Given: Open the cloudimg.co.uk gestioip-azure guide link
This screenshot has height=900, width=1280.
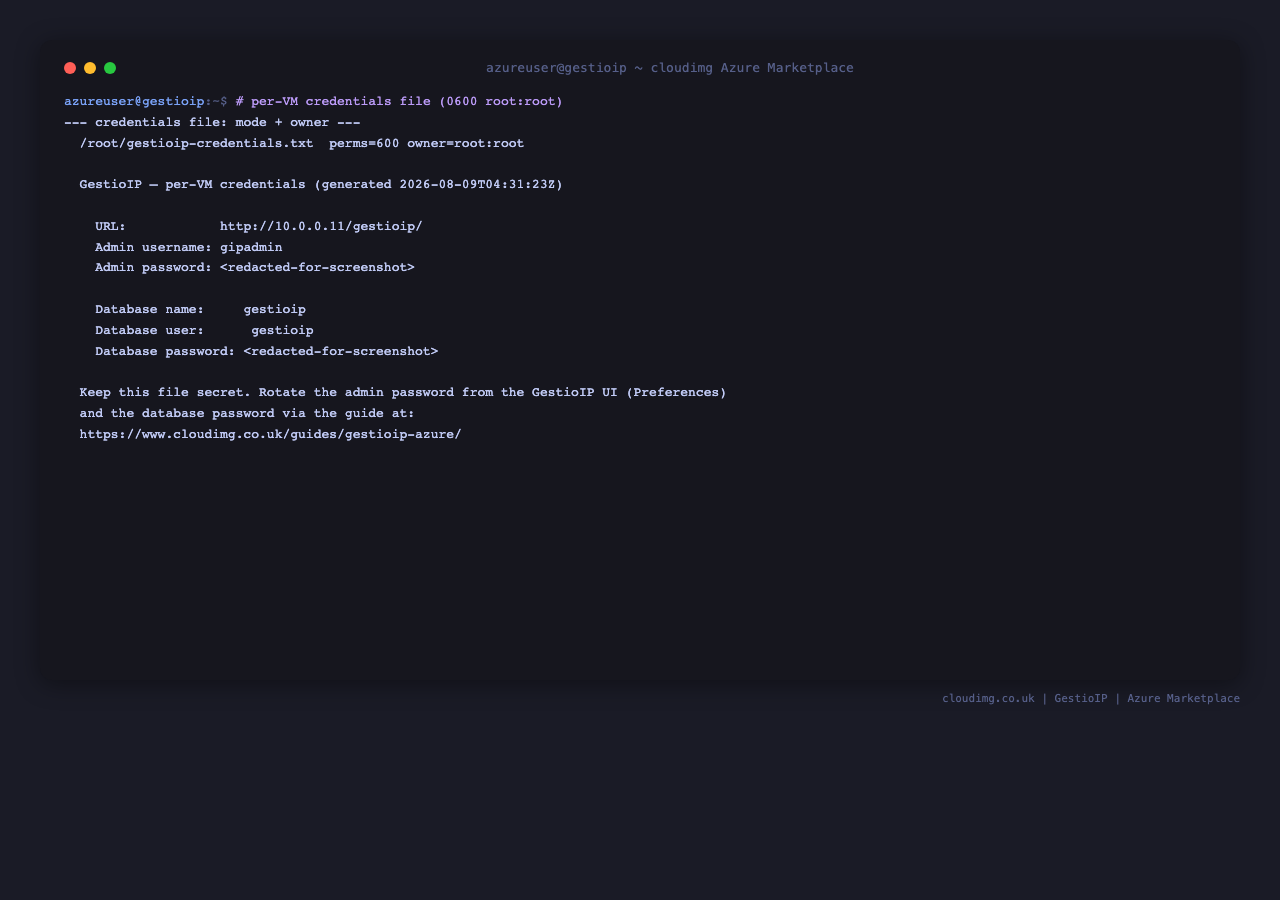Looking at the screenshot, I should [x=270, y=435].
